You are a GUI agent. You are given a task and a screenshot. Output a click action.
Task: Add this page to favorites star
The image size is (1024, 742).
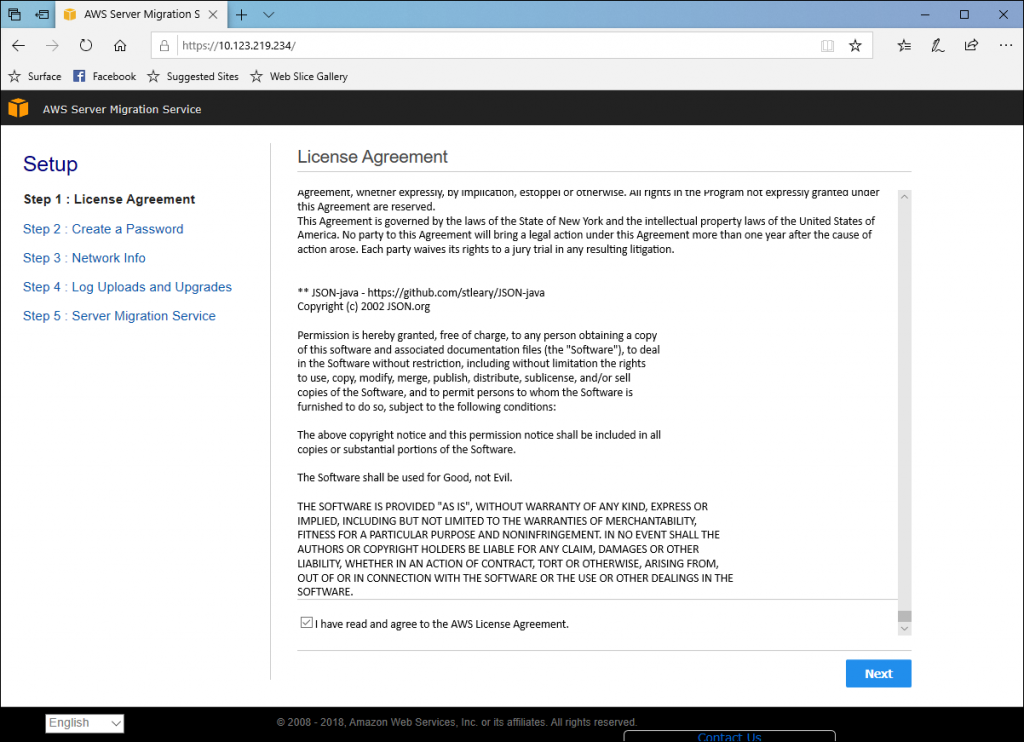pos(855,45)
